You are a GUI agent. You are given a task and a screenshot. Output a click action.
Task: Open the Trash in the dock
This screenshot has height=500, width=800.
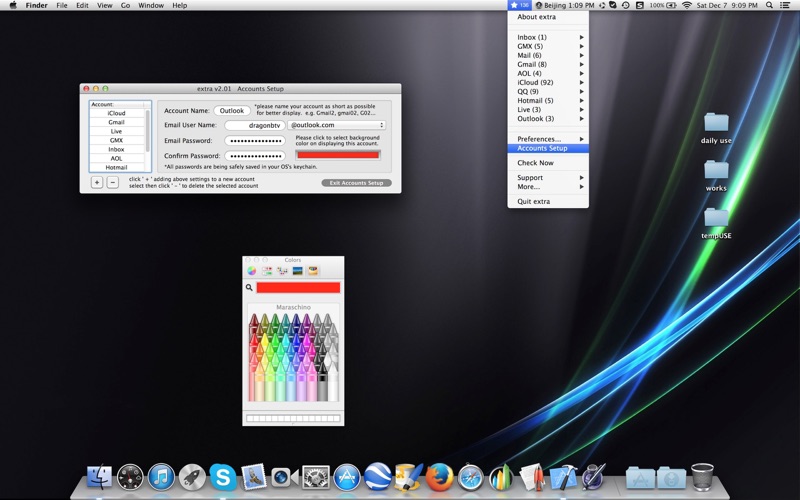pos(702,477)
